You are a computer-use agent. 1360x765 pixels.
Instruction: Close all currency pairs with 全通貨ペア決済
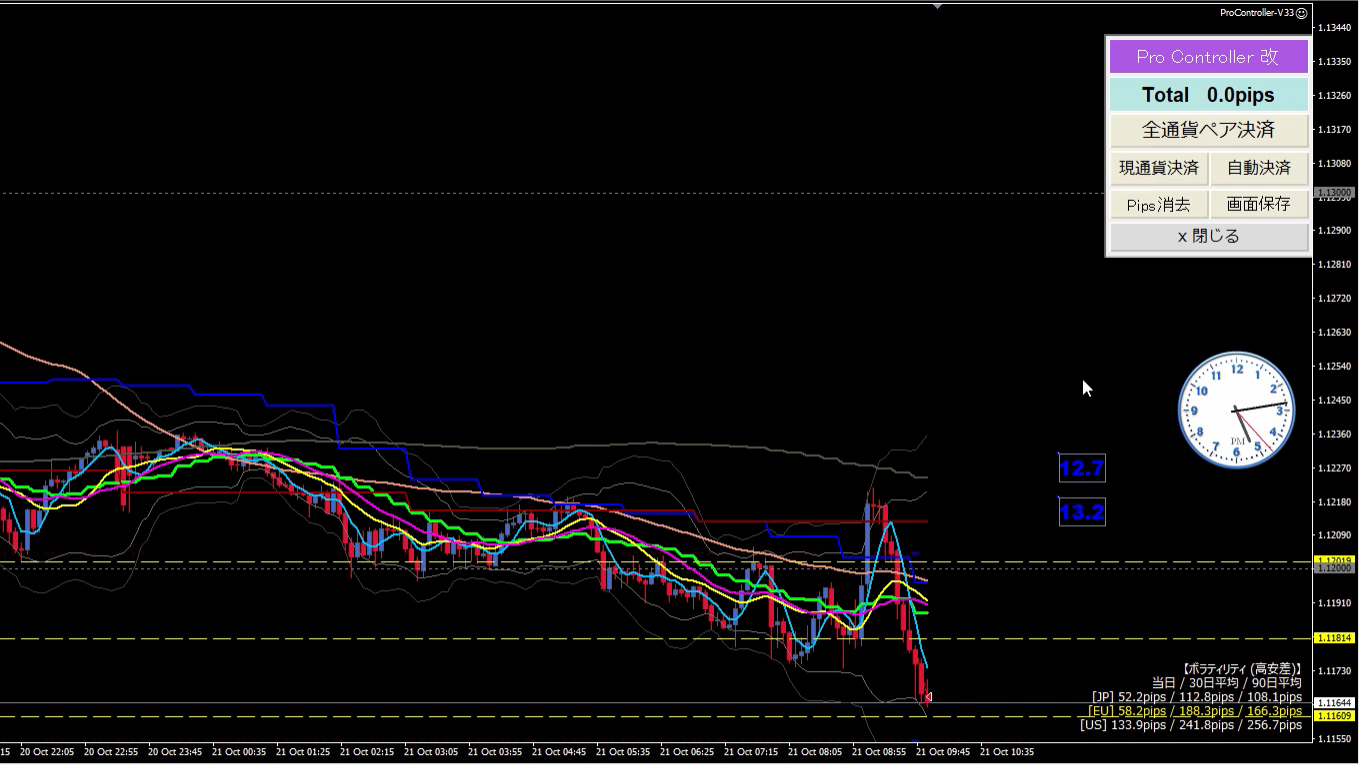pos(1208,130)
